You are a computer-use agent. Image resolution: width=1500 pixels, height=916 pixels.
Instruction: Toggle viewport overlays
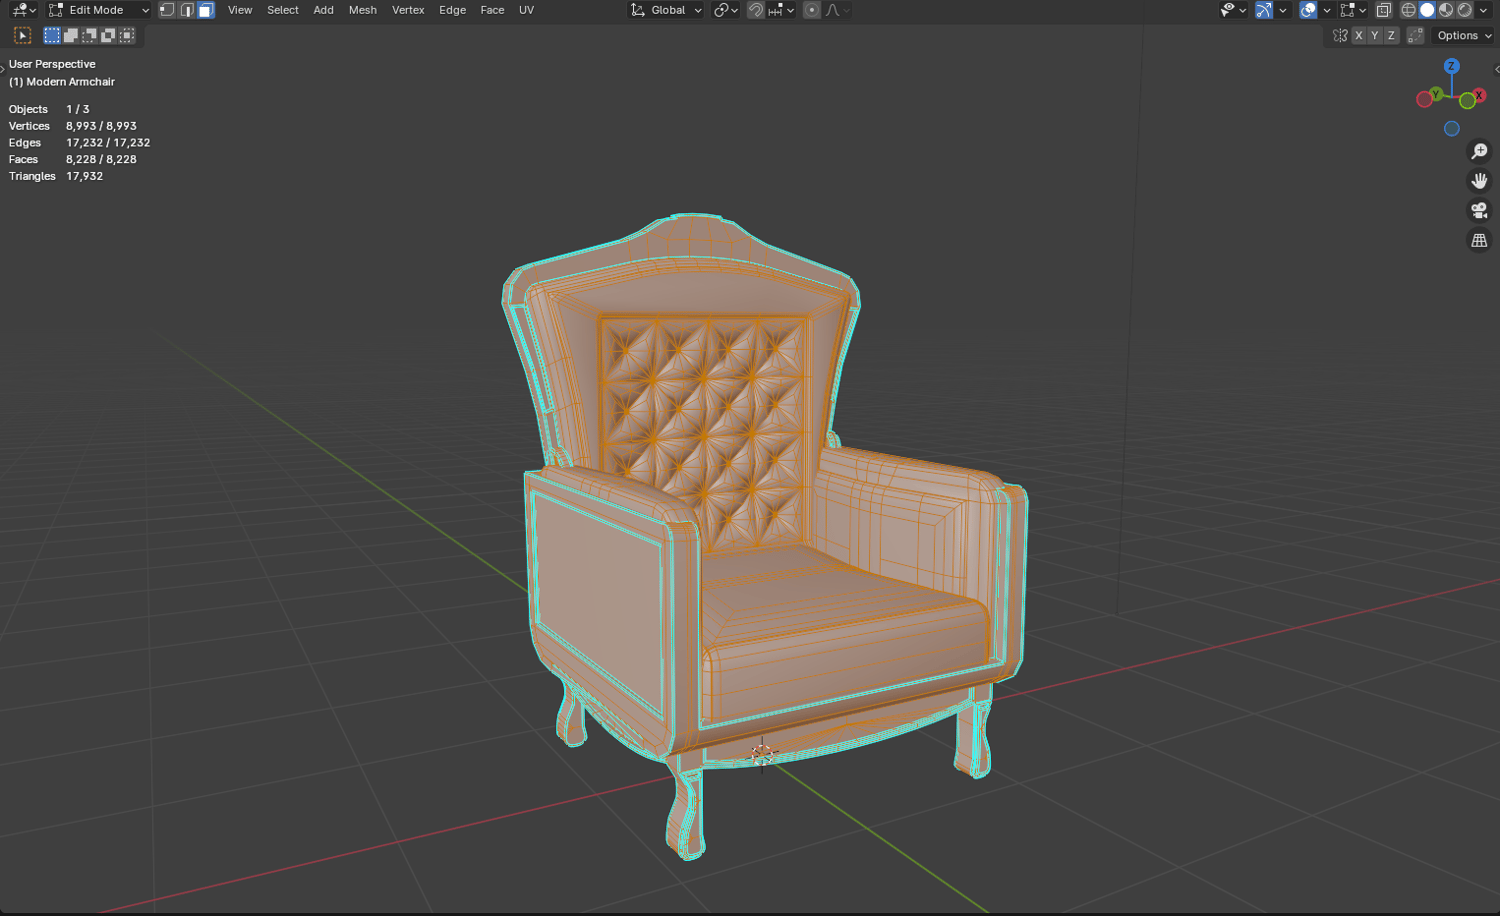click(1308, 10)
